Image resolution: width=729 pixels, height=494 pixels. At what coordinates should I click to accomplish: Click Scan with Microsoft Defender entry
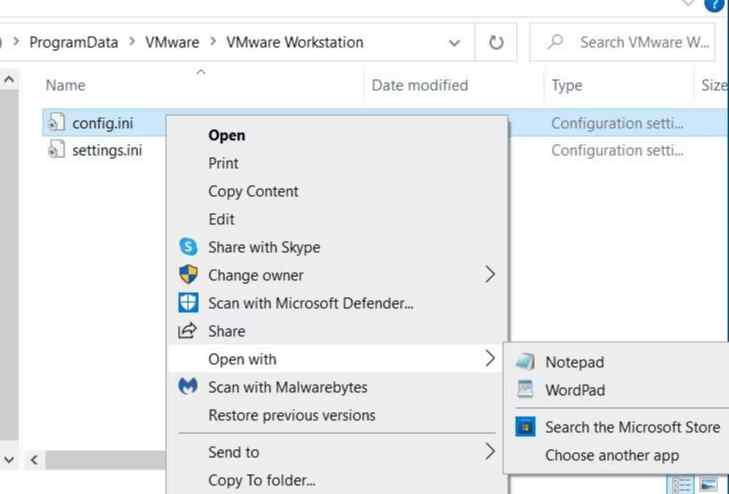click(337, 303)
